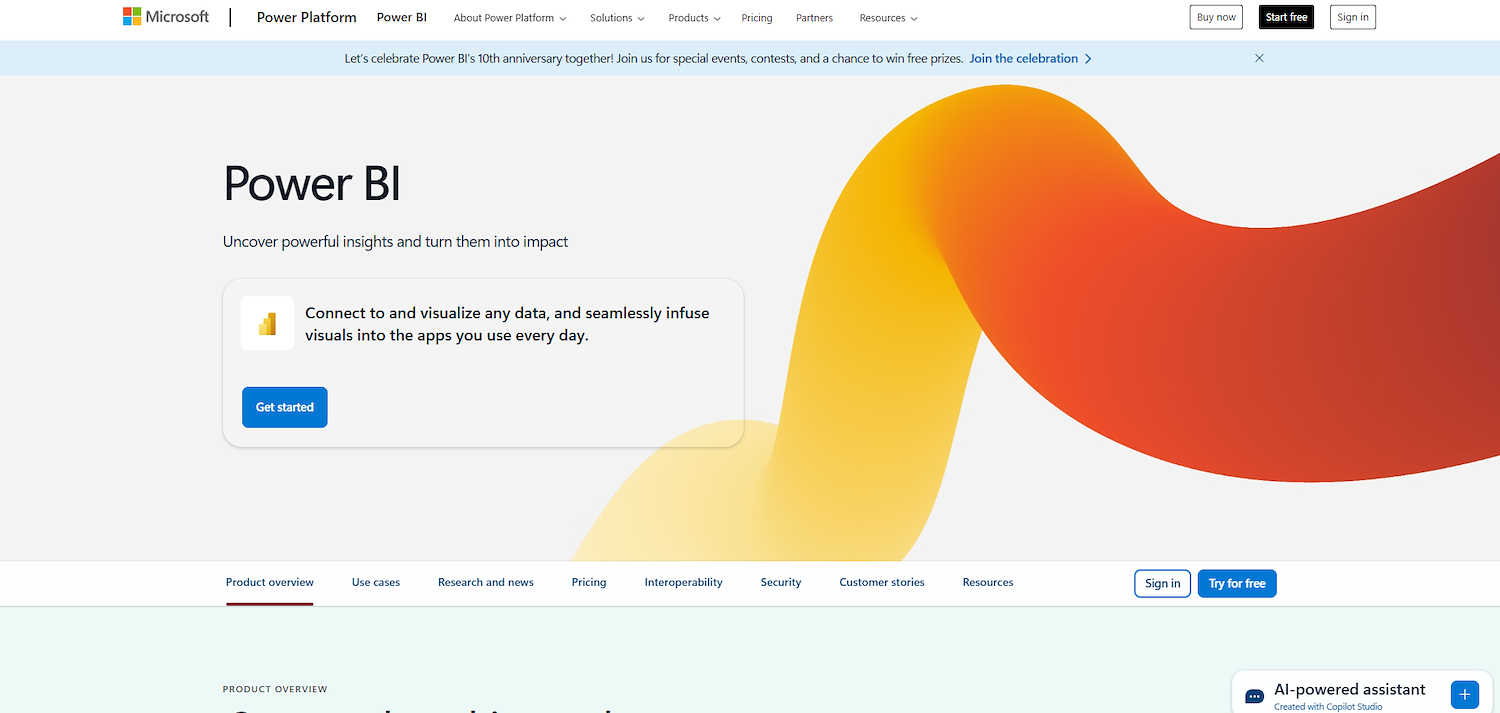Go to Pricing in top navigation

[757, 18]
